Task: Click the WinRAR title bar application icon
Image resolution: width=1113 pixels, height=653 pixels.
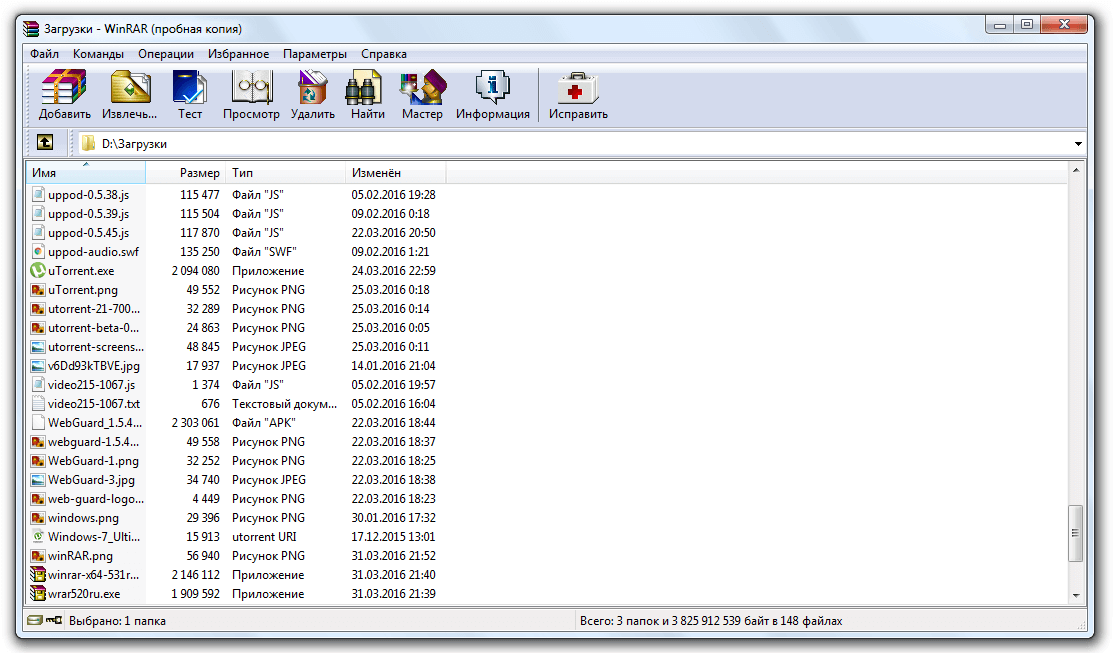Action: coord(31,28)
